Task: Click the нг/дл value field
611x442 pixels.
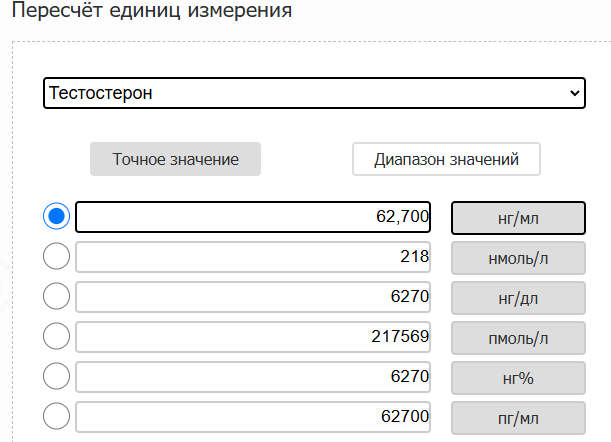Action: [253, 297]
